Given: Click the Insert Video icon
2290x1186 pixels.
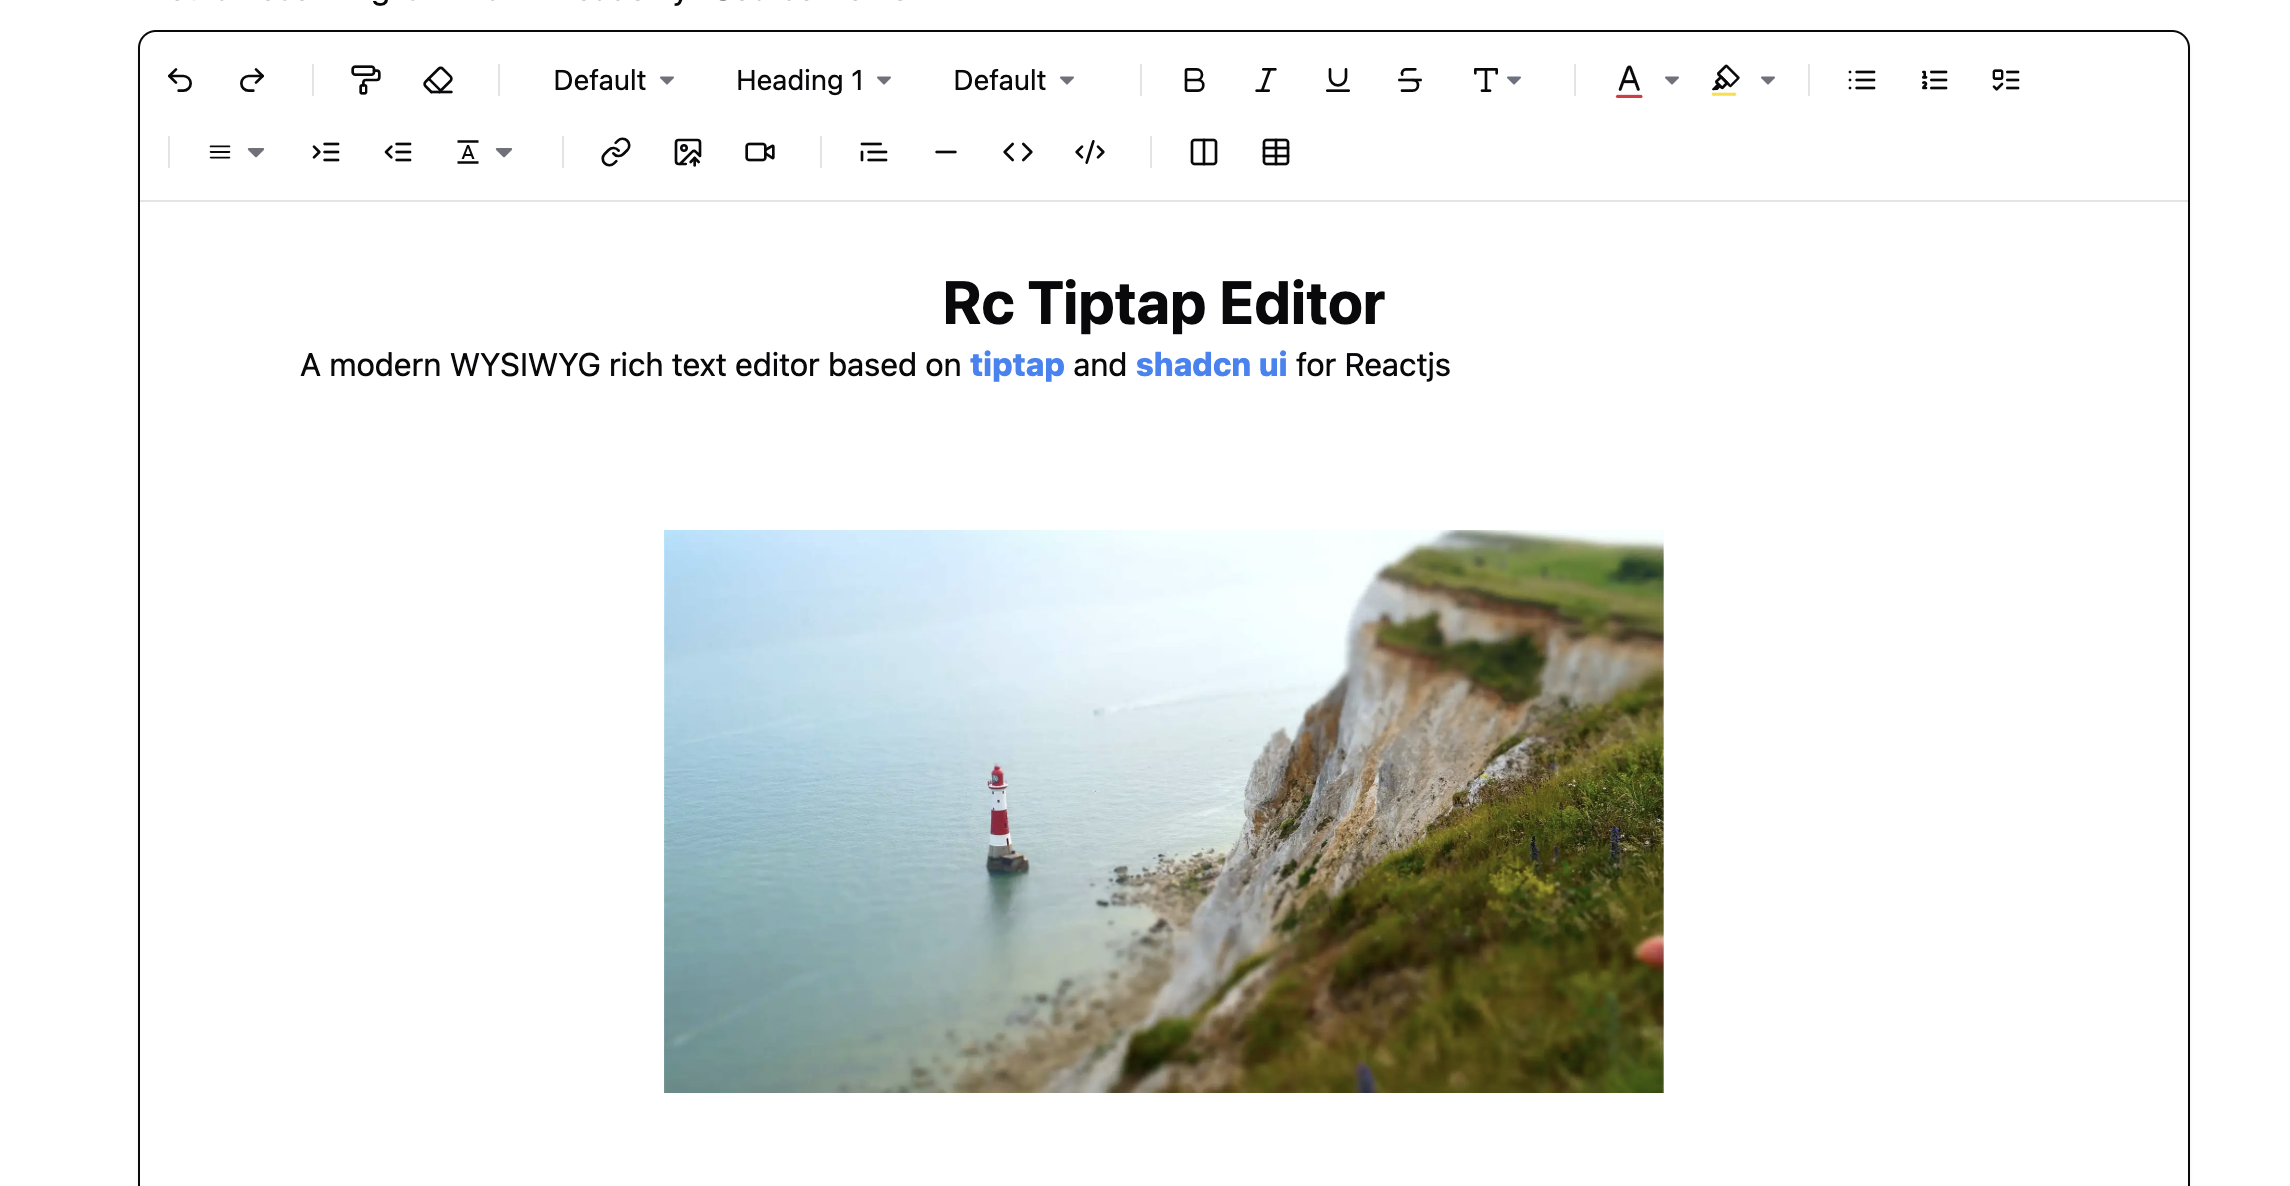Looking at the screenshot, I should pos(761,151).
